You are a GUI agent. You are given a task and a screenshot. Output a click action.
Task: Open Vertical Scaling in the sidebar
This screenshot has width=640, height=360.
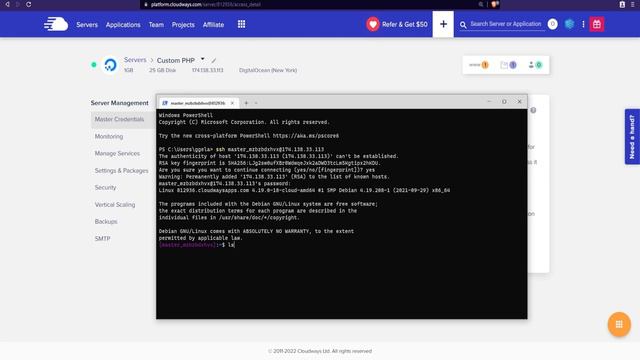(x=115, y=204)
